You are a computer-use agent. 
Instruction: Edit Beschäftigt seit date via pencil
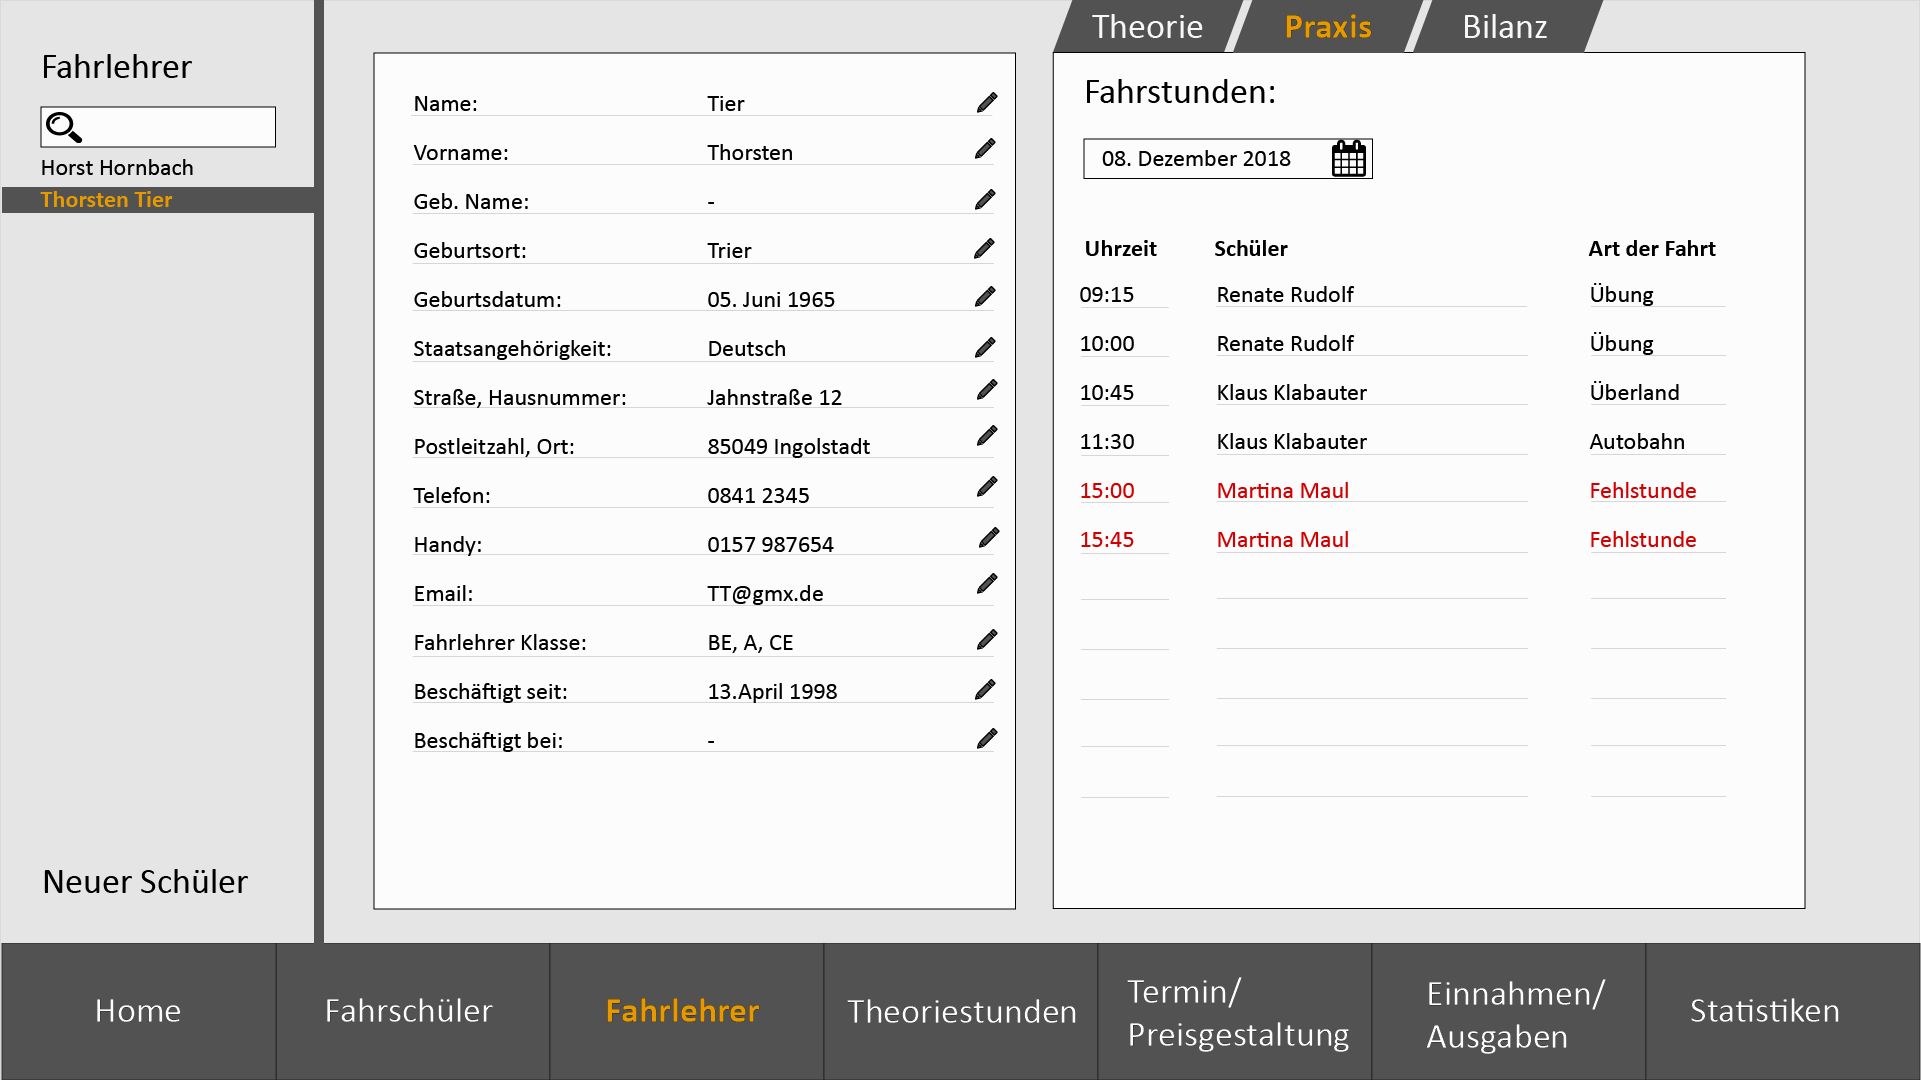(985, 690)
